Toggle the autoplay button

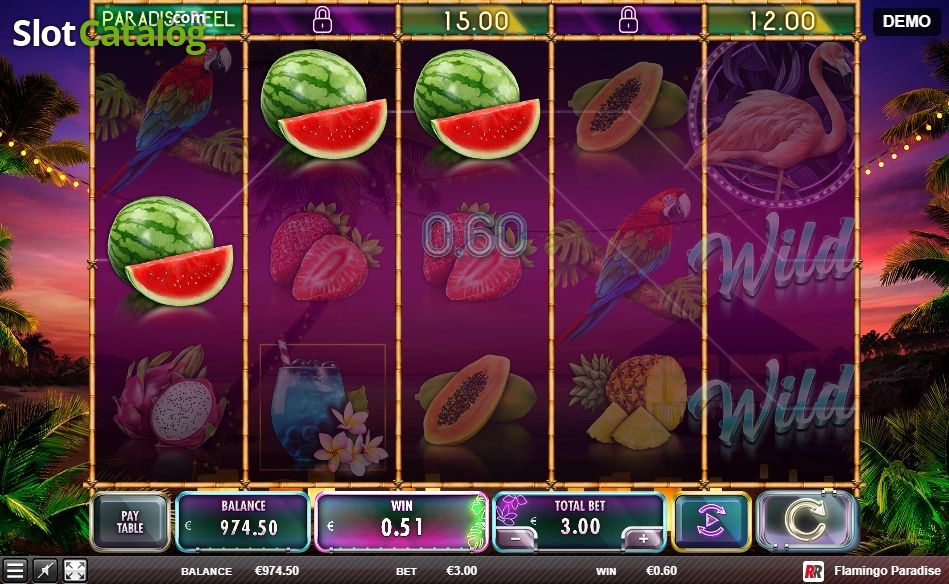point(712,522)
